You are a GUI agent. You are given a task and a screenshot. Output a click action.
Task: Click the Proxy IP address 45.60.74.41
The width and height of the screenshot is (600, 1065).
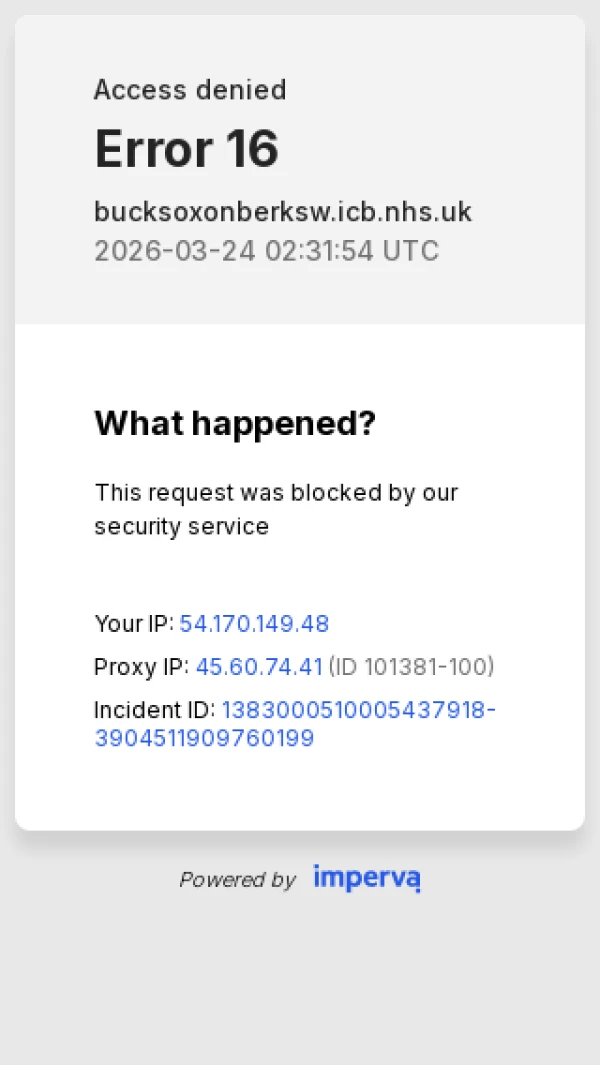coord(259,667)
